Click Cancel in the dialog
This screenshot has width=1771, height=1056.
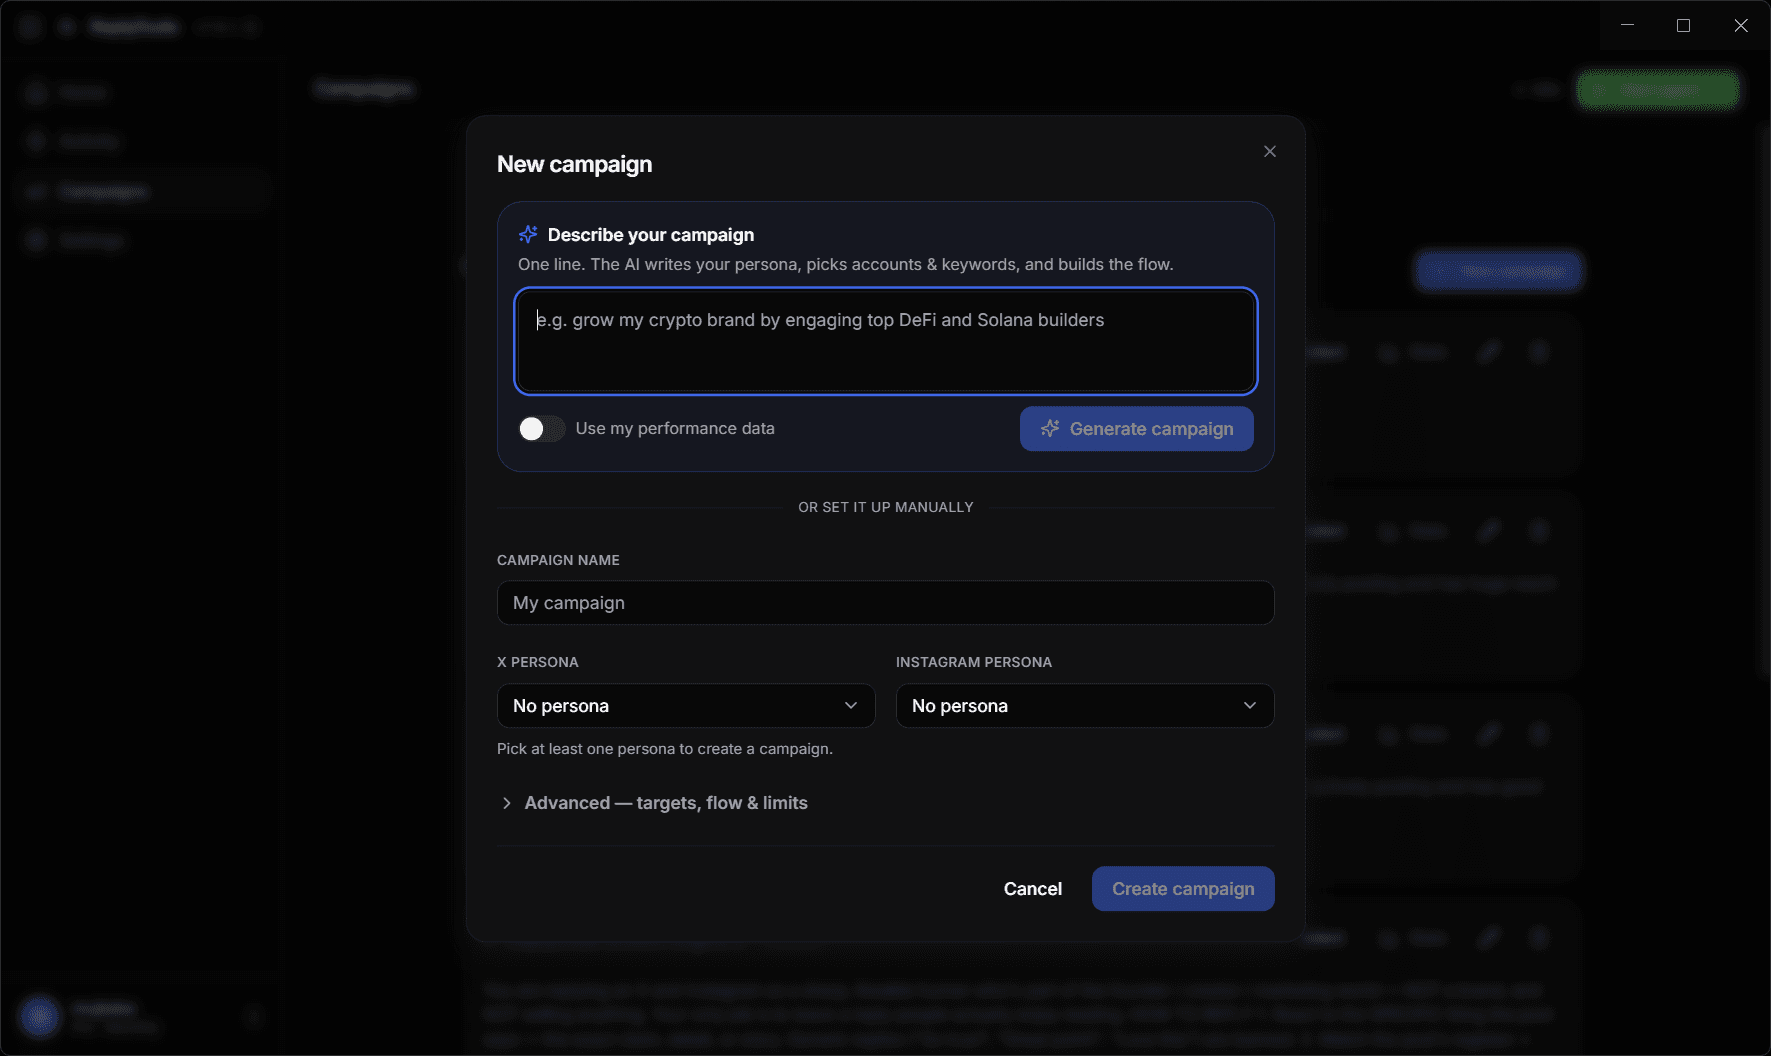coord(1032,889)
